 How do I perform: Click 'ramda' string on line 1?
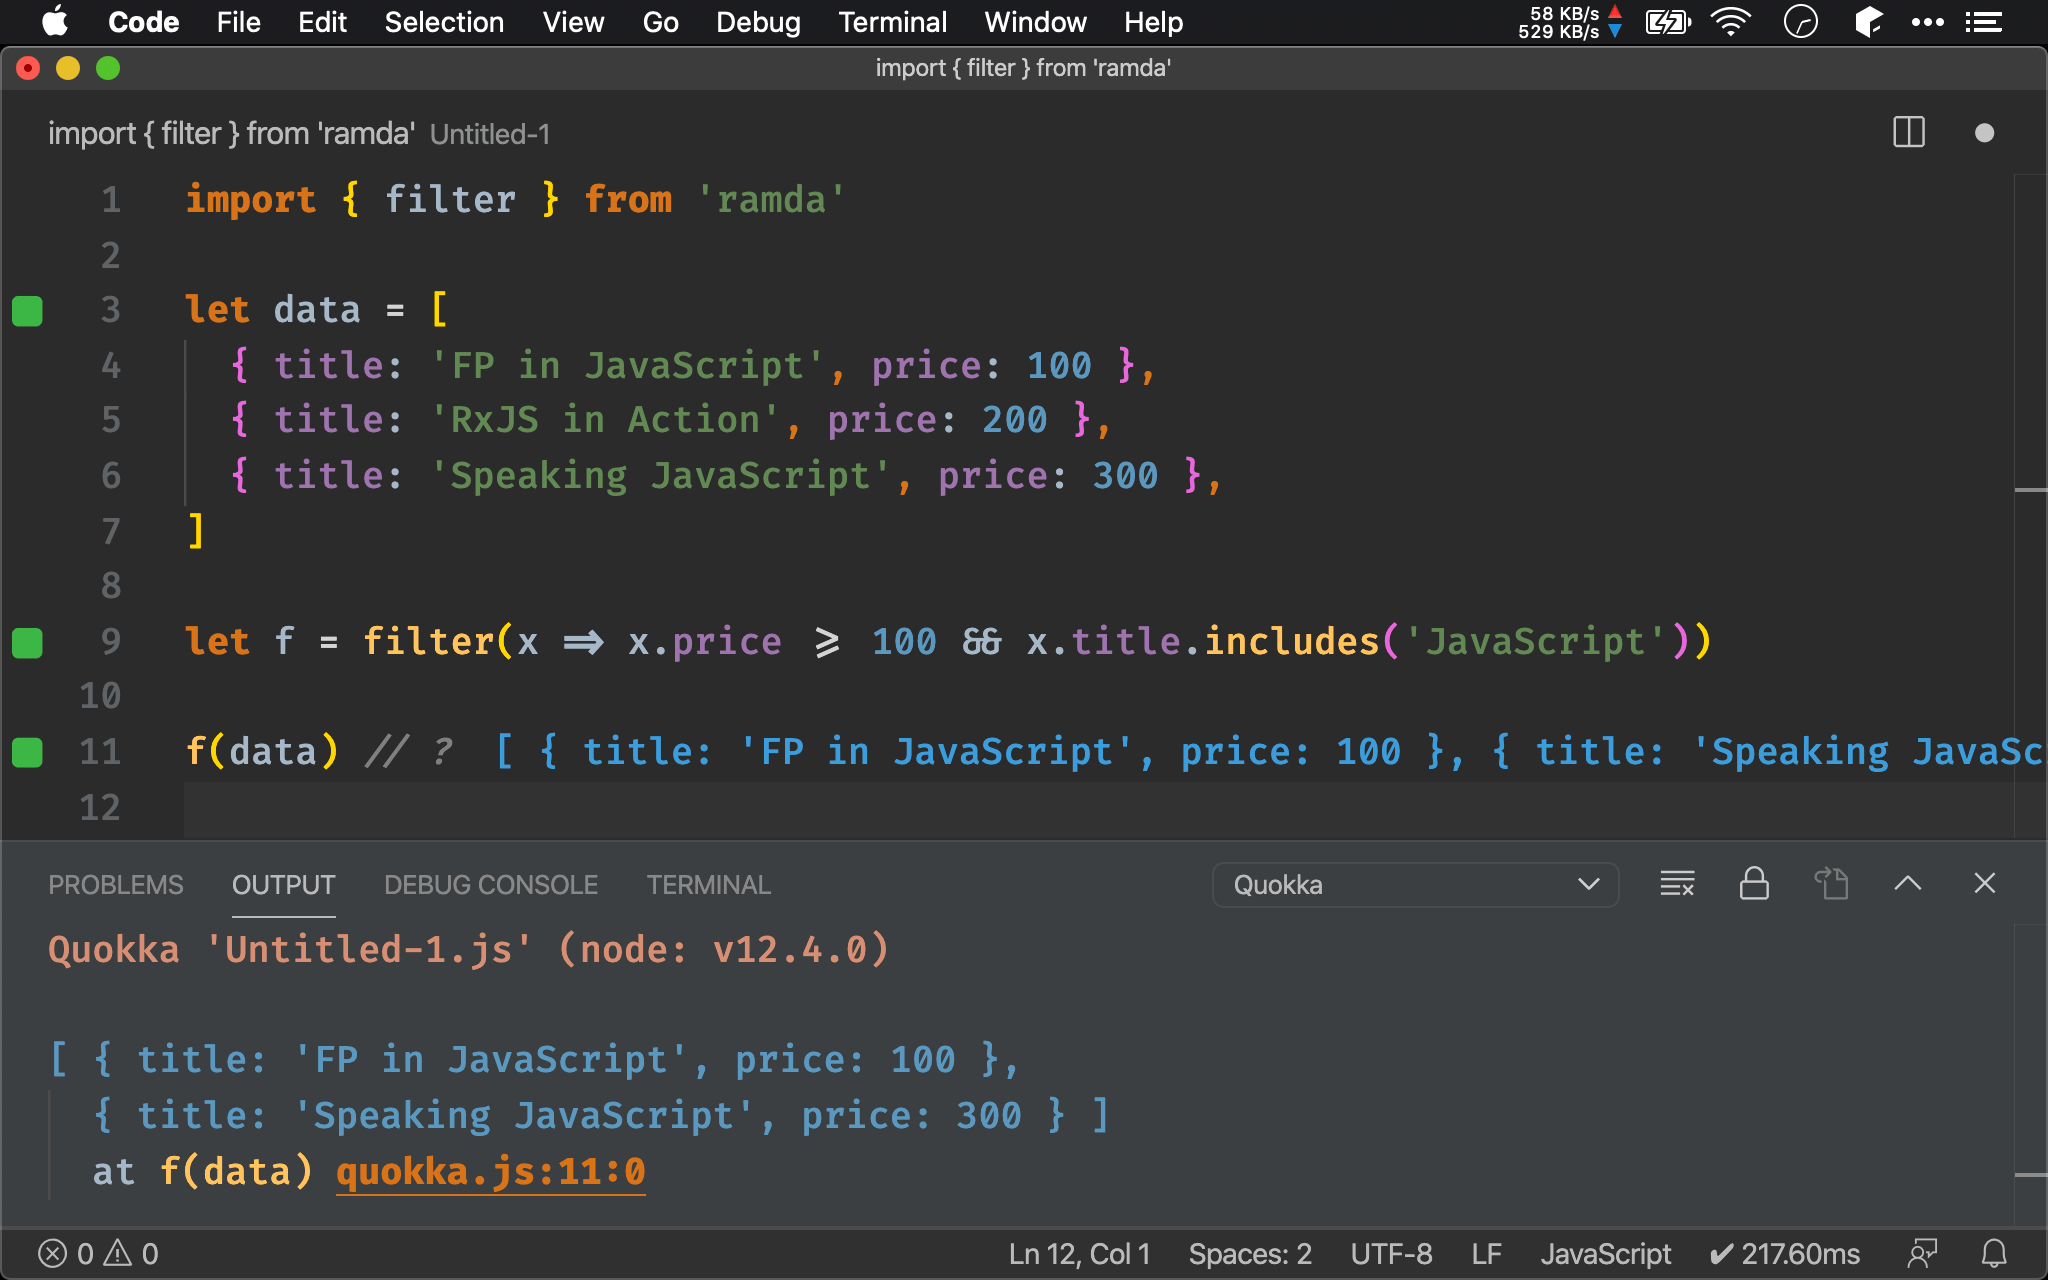(771, 200)
